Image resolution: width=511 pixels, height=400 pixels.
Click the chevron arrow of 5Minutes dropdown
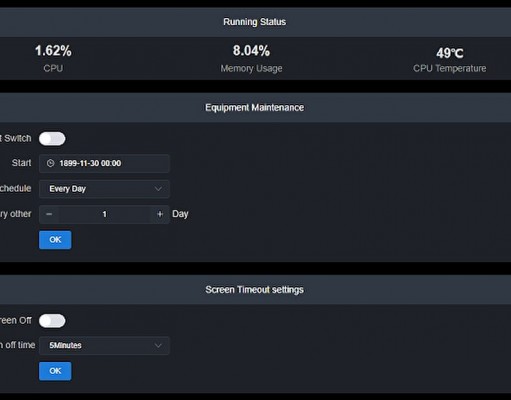coord(158,346)
